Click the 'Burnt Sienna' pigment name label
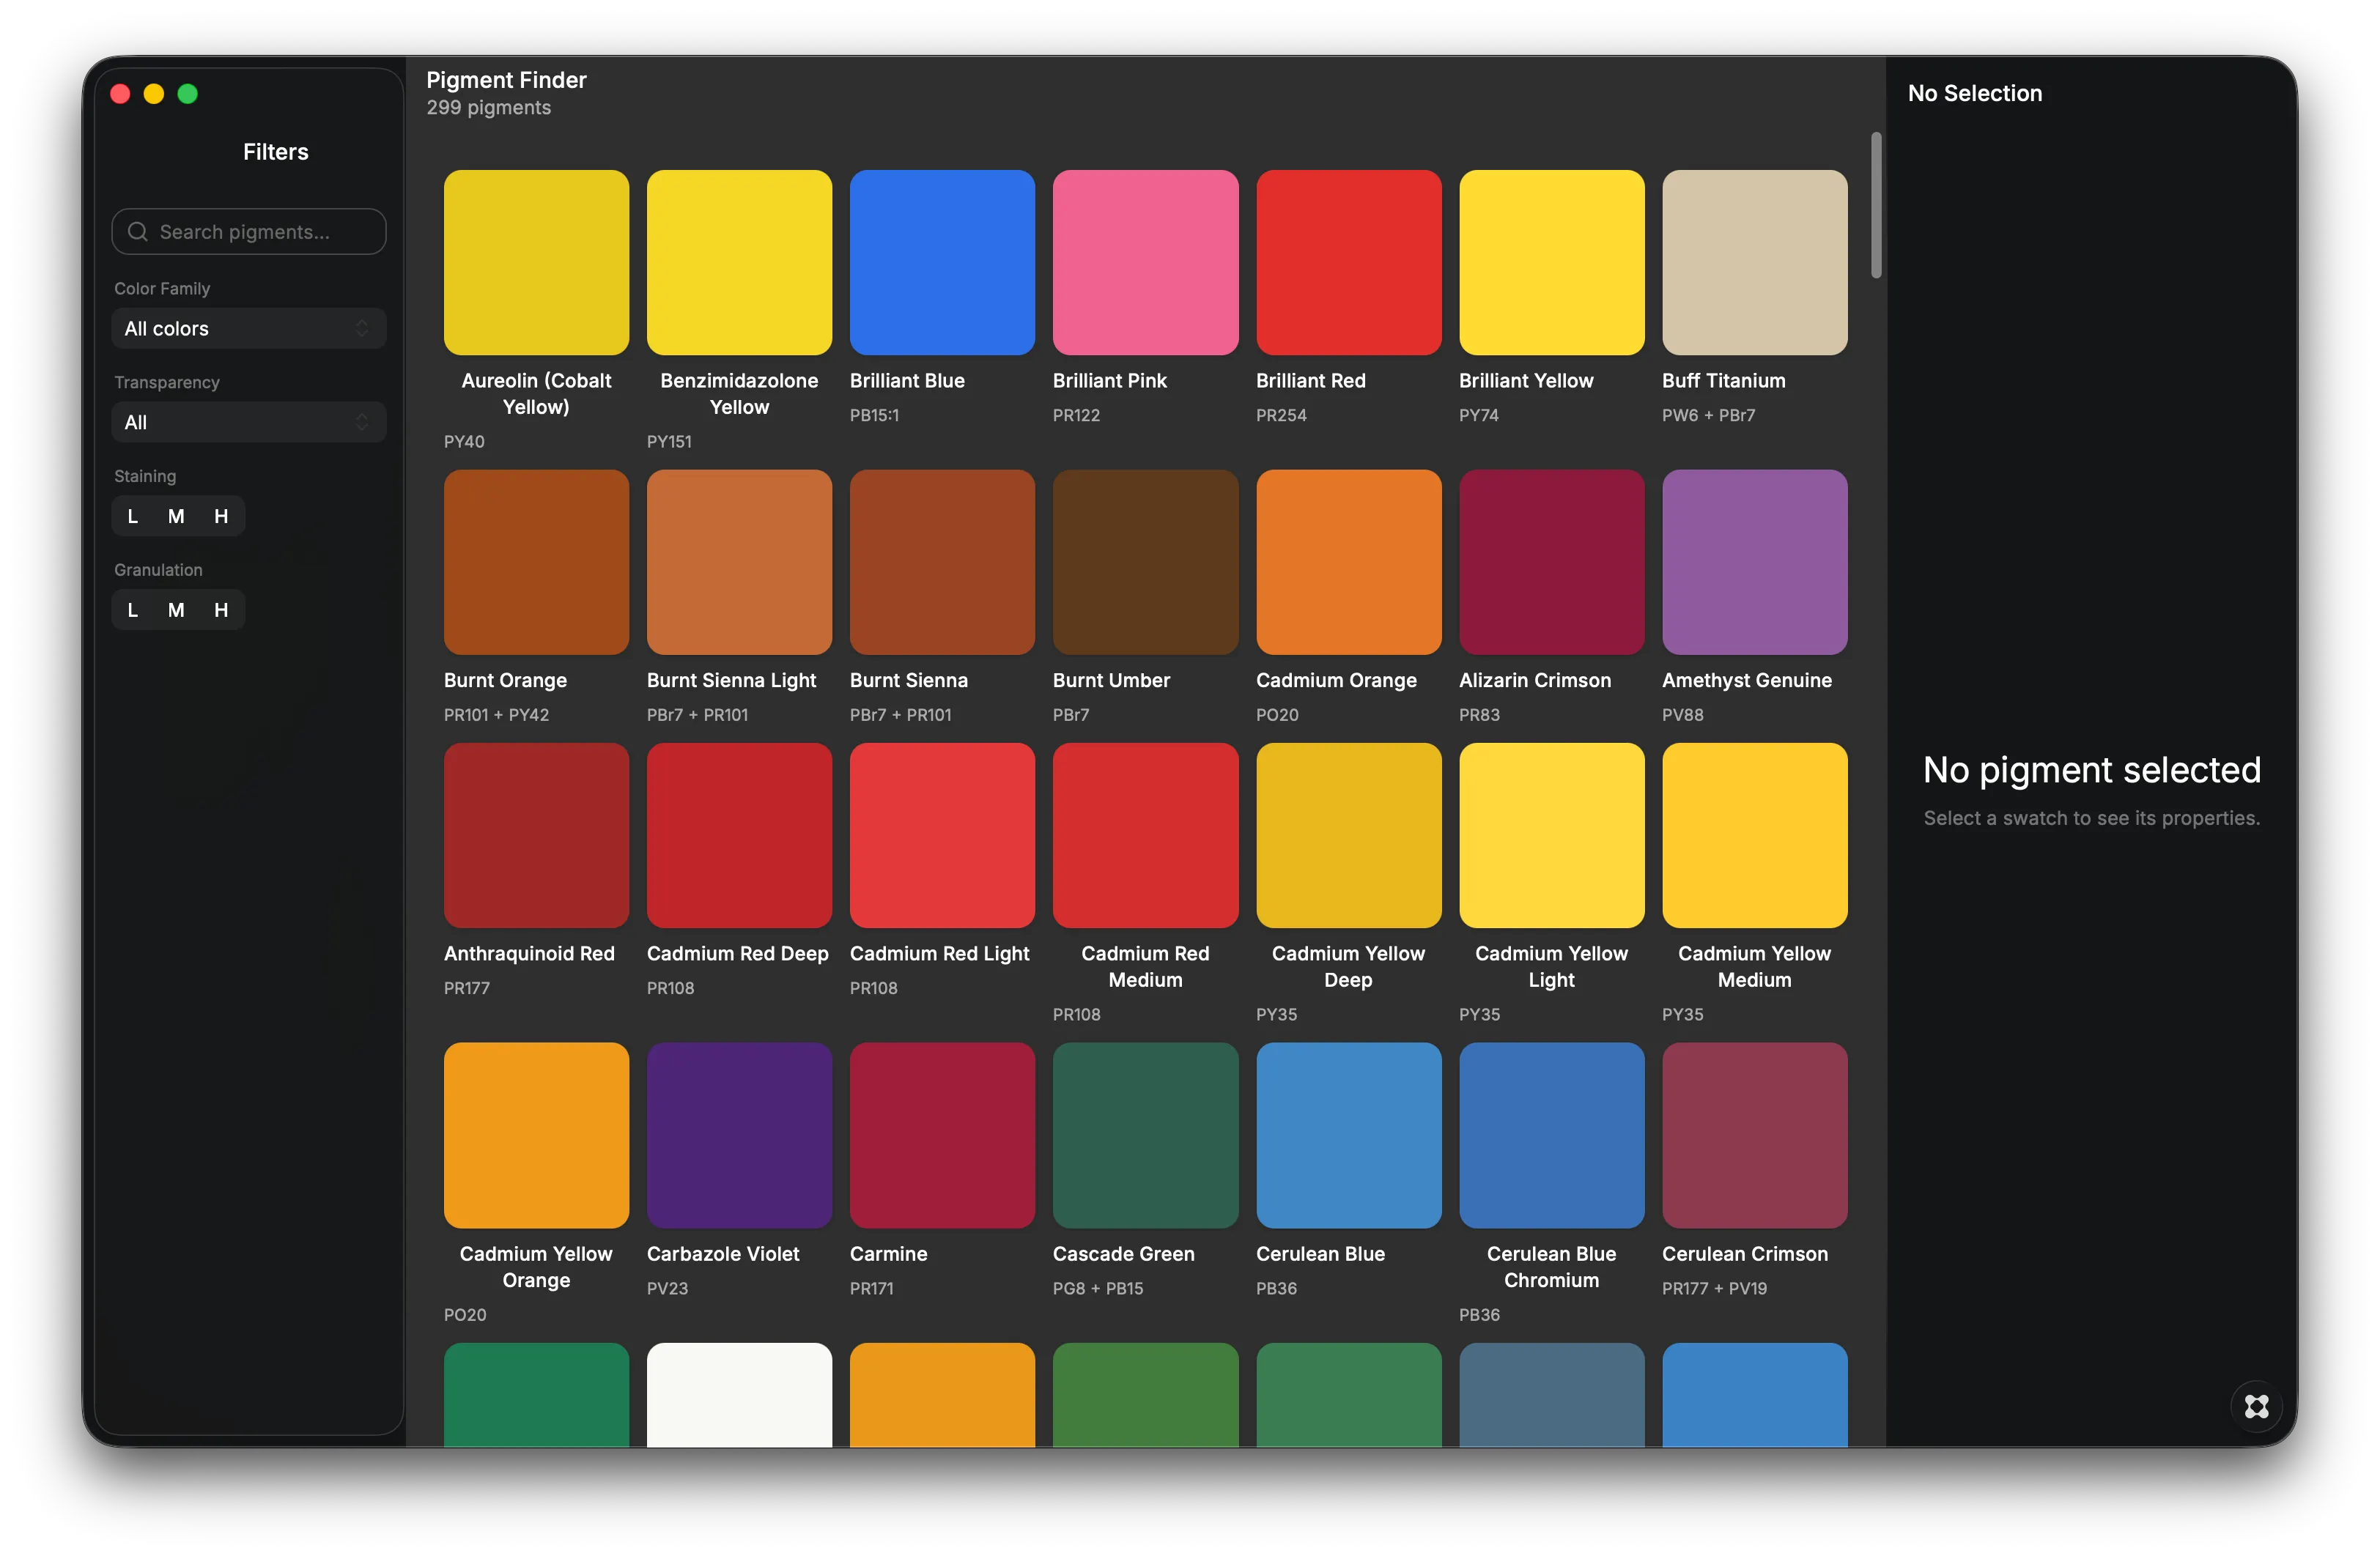The image size is (2380, 1556). coord(908,680)
